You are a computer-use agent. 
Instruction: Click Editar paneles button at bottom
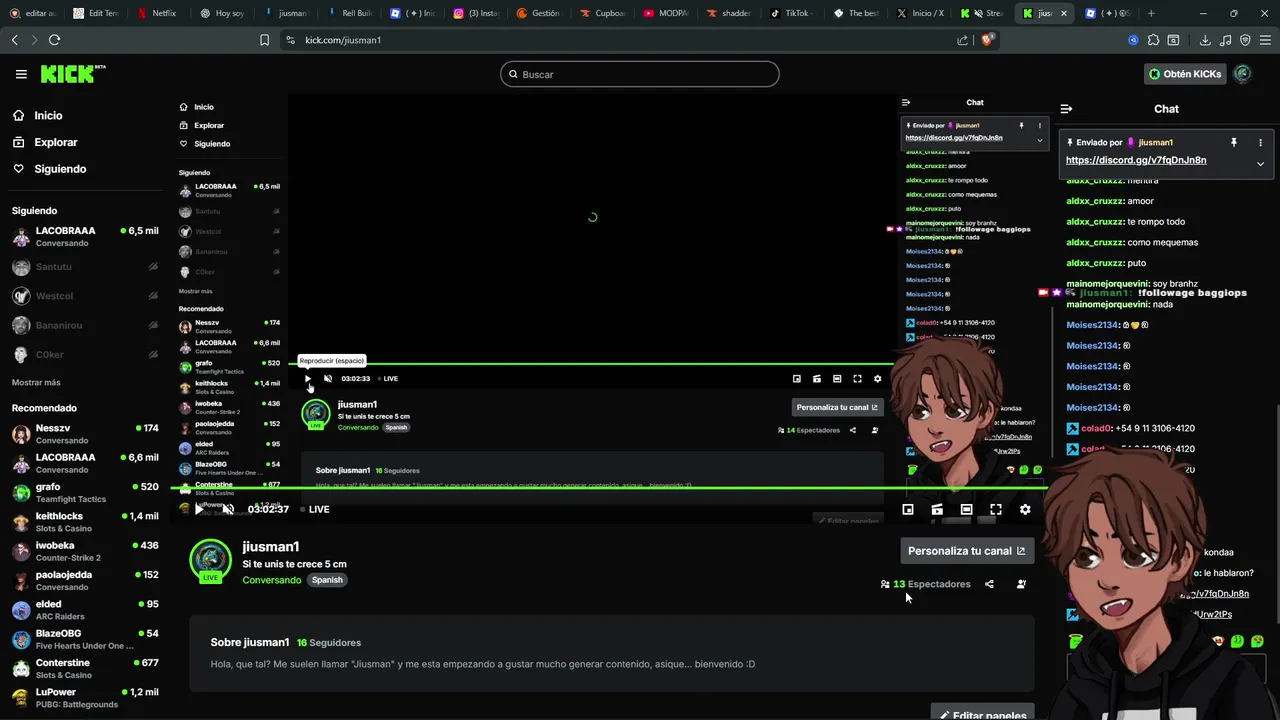981,712
